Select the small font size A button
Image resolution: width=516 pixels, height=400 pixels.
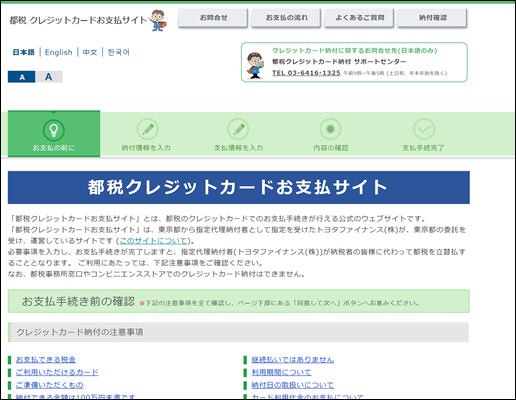(x=22, y=77)
